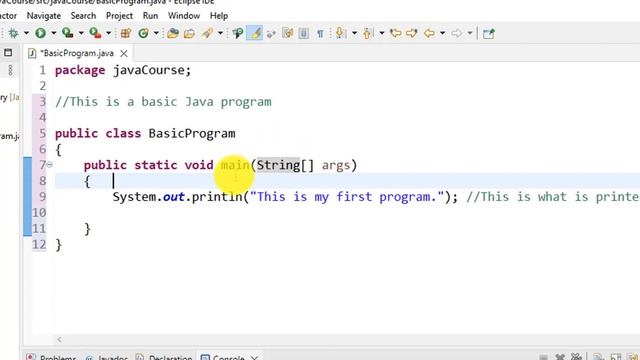
Task: Click the Open Task folder icon
Action: [189, 33]
